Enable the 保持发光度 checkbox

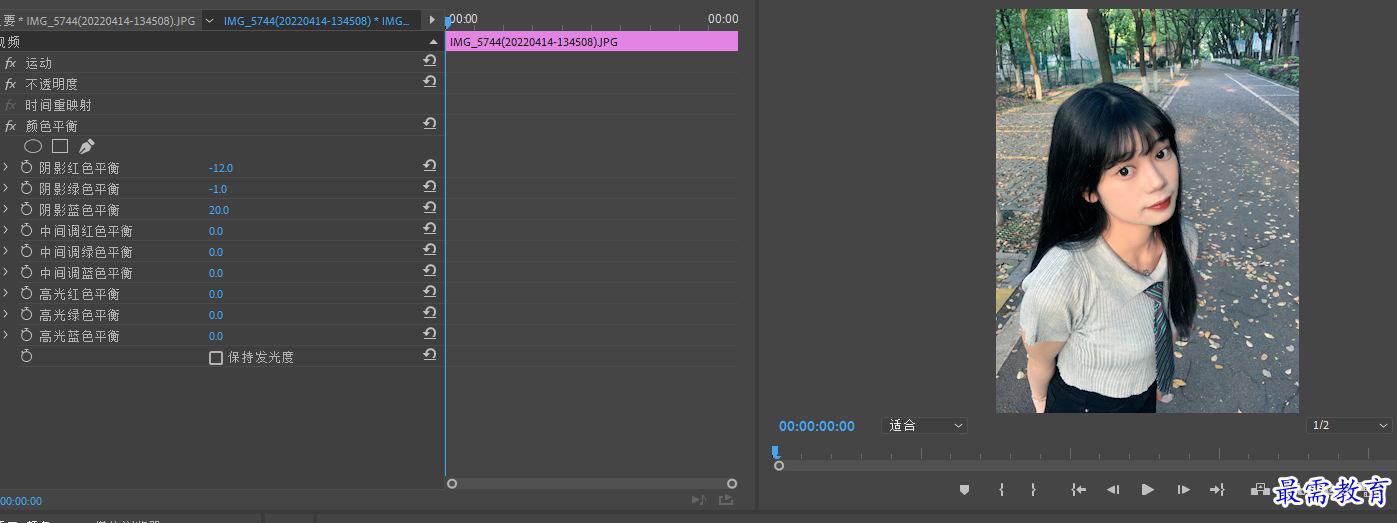coord(215,357)
